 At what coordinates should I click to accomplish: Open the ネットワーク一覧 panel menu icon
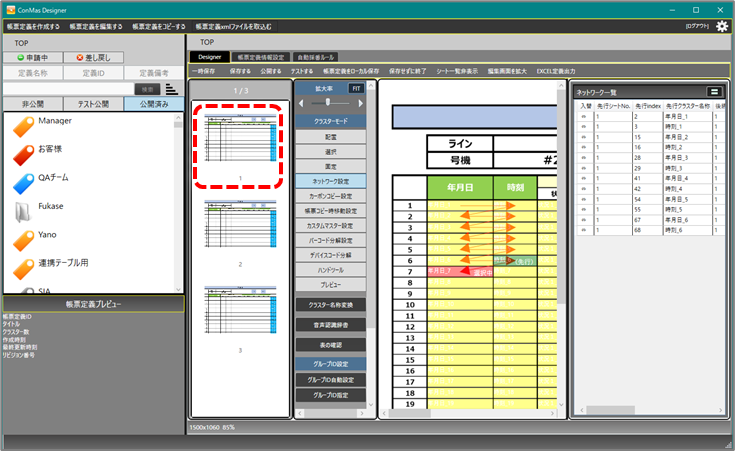[x=714, y=91]
